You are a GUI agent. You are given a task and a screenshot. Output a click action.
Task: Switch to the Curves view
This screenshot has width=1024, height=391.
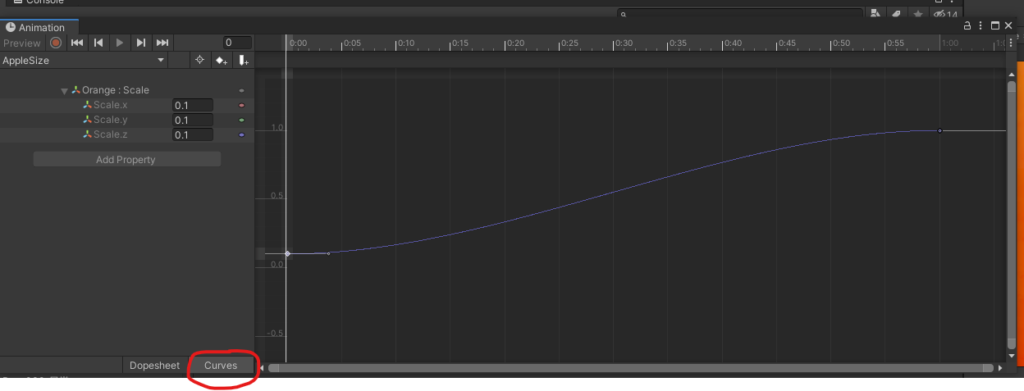[x=221, y=366]
